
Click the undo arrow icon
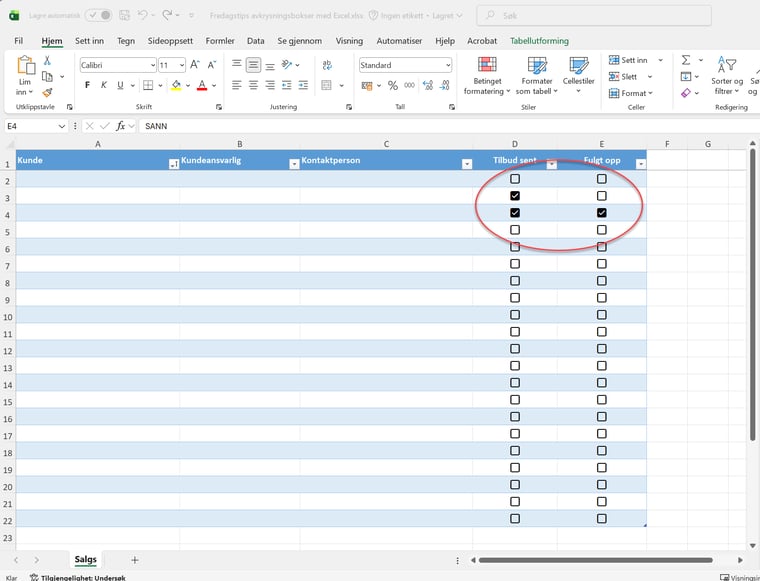tap(142, 15)
